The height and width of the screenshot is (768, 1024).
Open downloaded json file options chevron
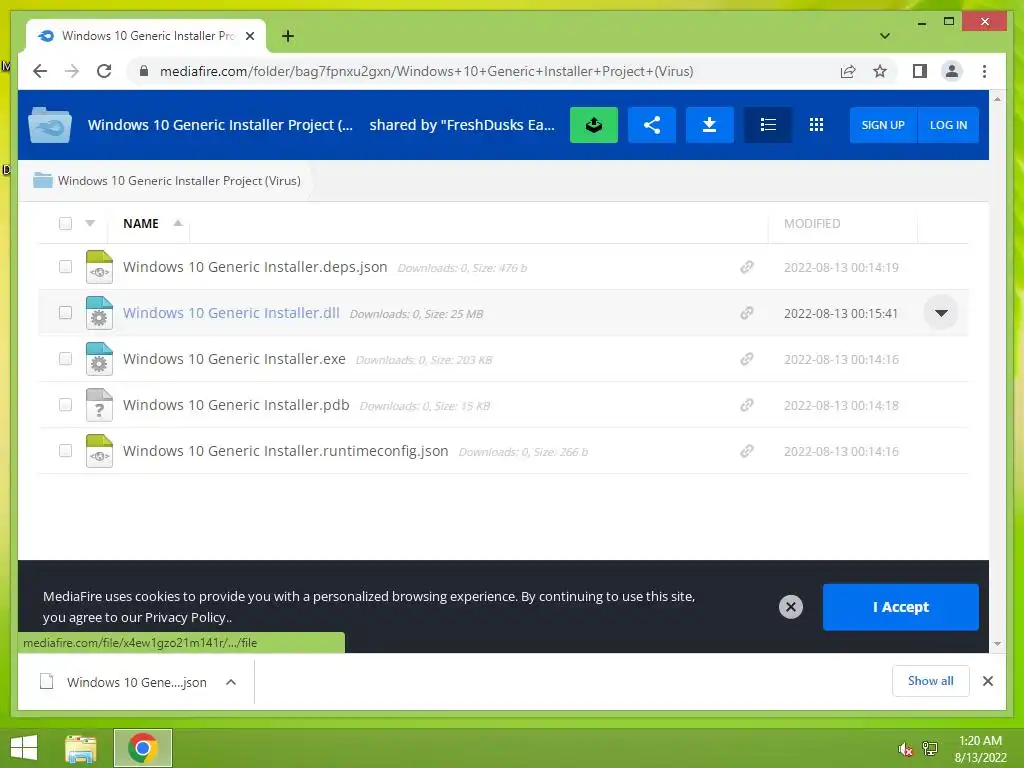pyautogui.click(x=231, y=682)
